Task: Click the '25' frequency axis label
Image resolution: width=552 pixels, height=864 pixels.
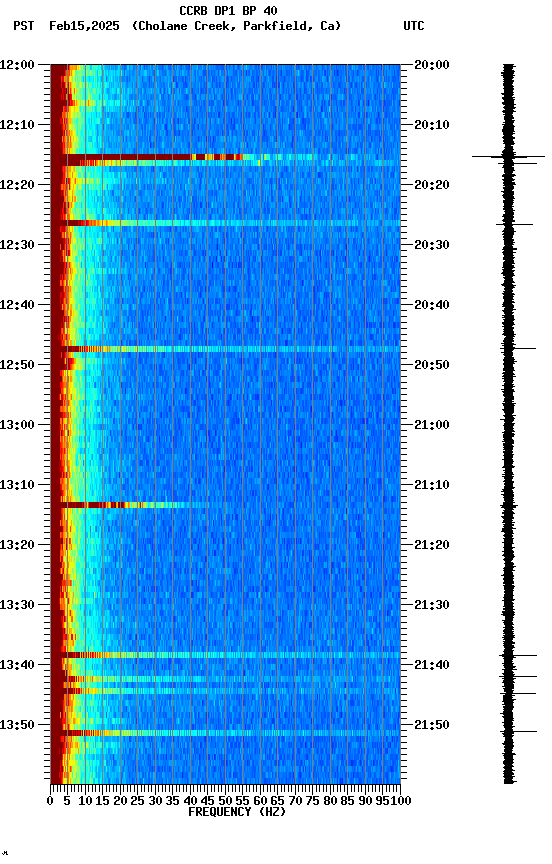Action: click(x=138, y=802)
